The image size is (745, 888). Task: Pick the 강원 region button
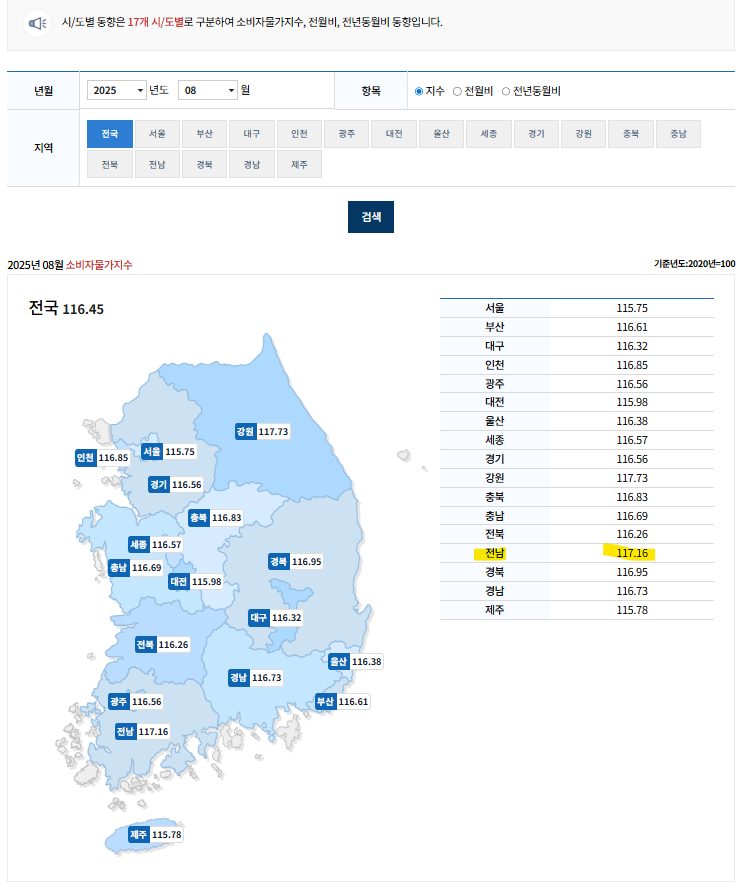point(584,134)
